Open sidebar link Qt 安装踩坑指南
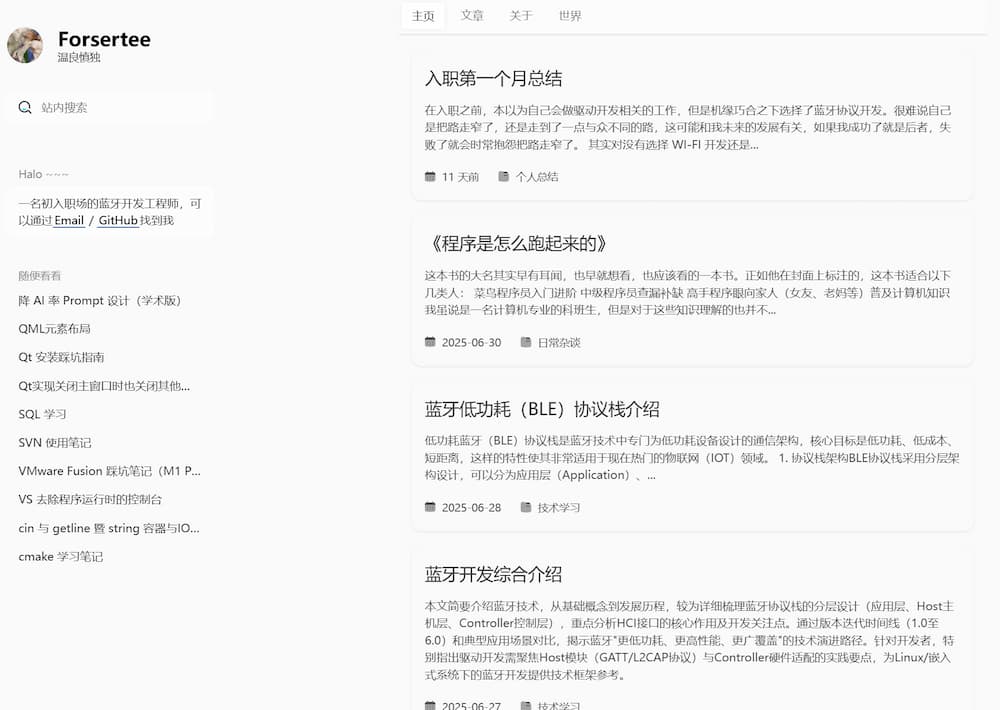1000x710 pixels. click(x=61, y=357)
